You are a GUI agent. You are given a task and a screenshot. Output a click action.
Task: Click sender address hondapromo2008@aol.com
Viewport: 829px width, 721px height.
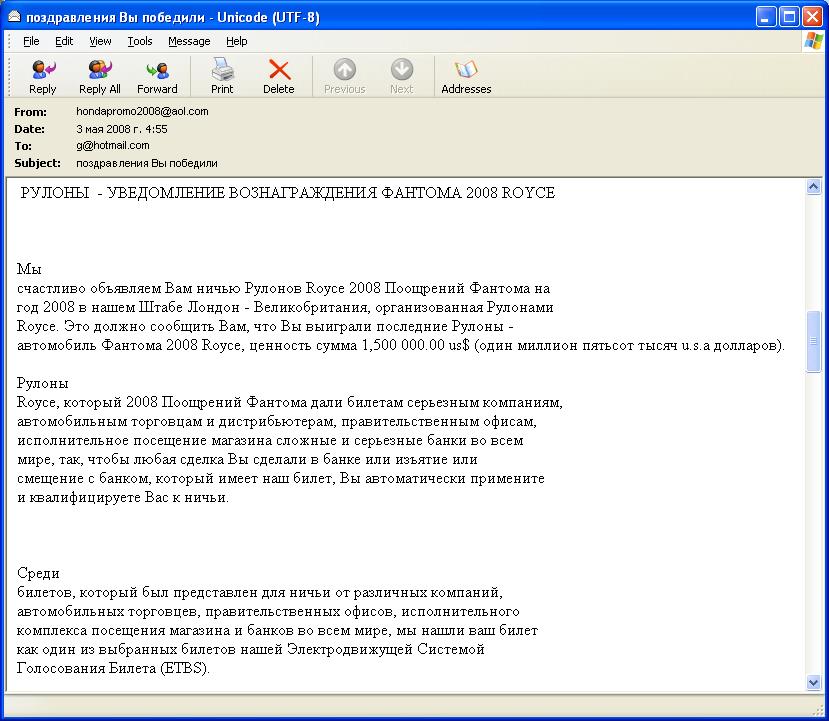tap(142, 112)
